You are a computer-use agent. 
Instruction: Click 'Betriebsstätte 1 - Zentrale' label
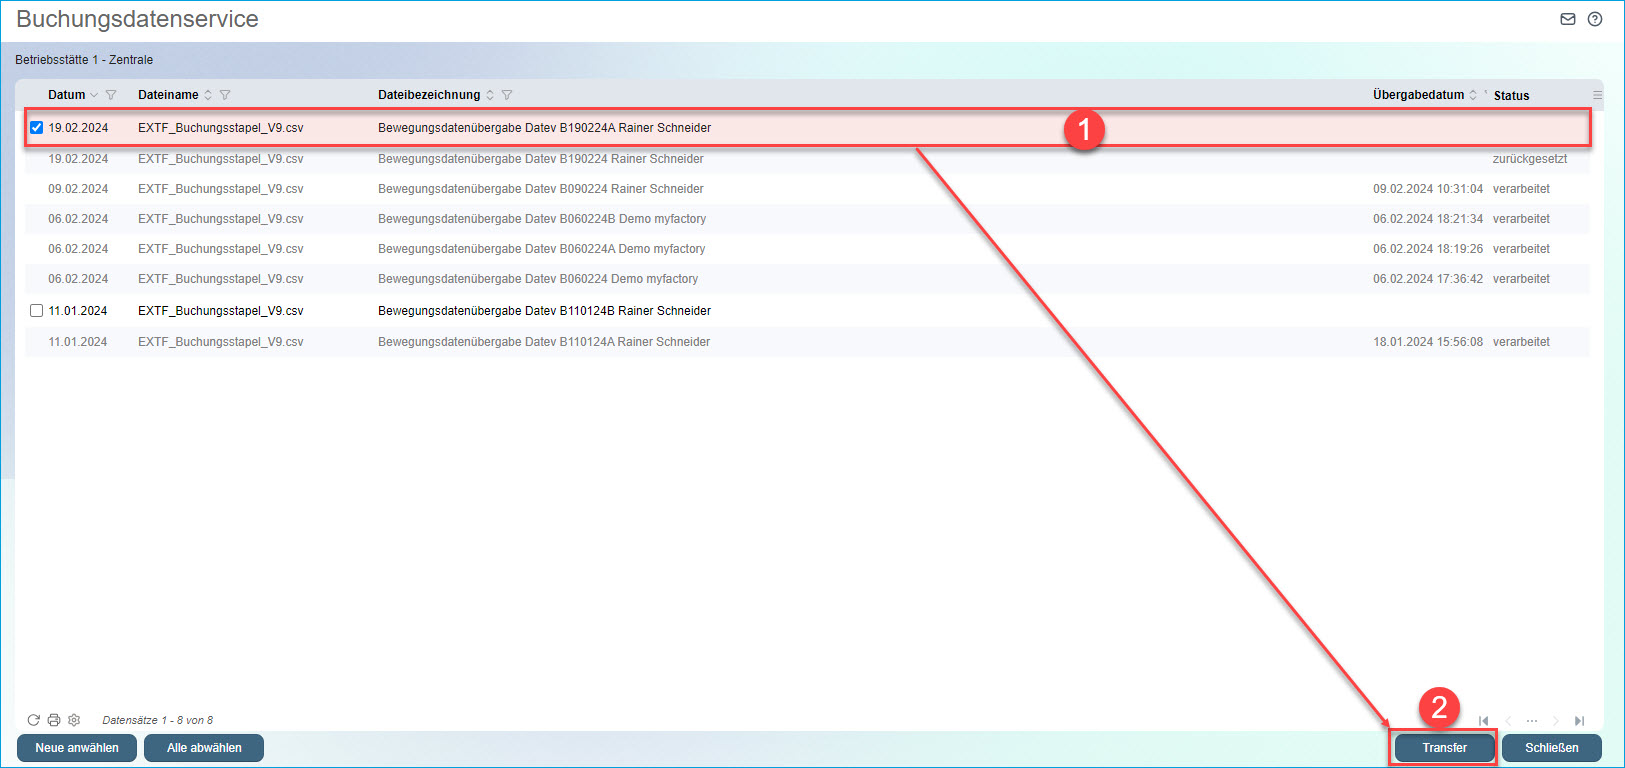84,60
